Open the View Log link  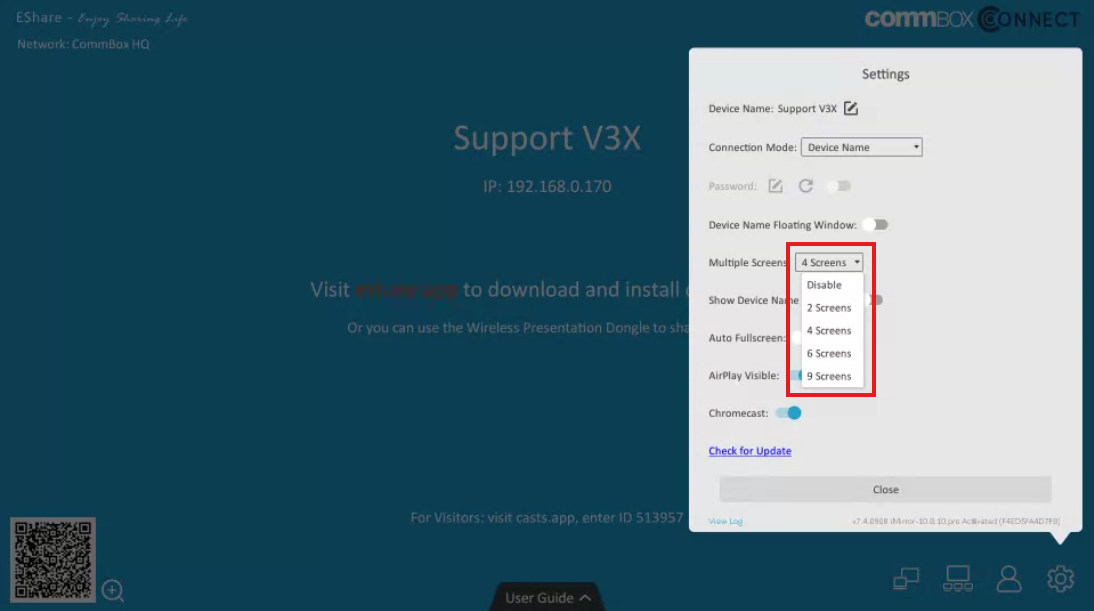point(723,520)
